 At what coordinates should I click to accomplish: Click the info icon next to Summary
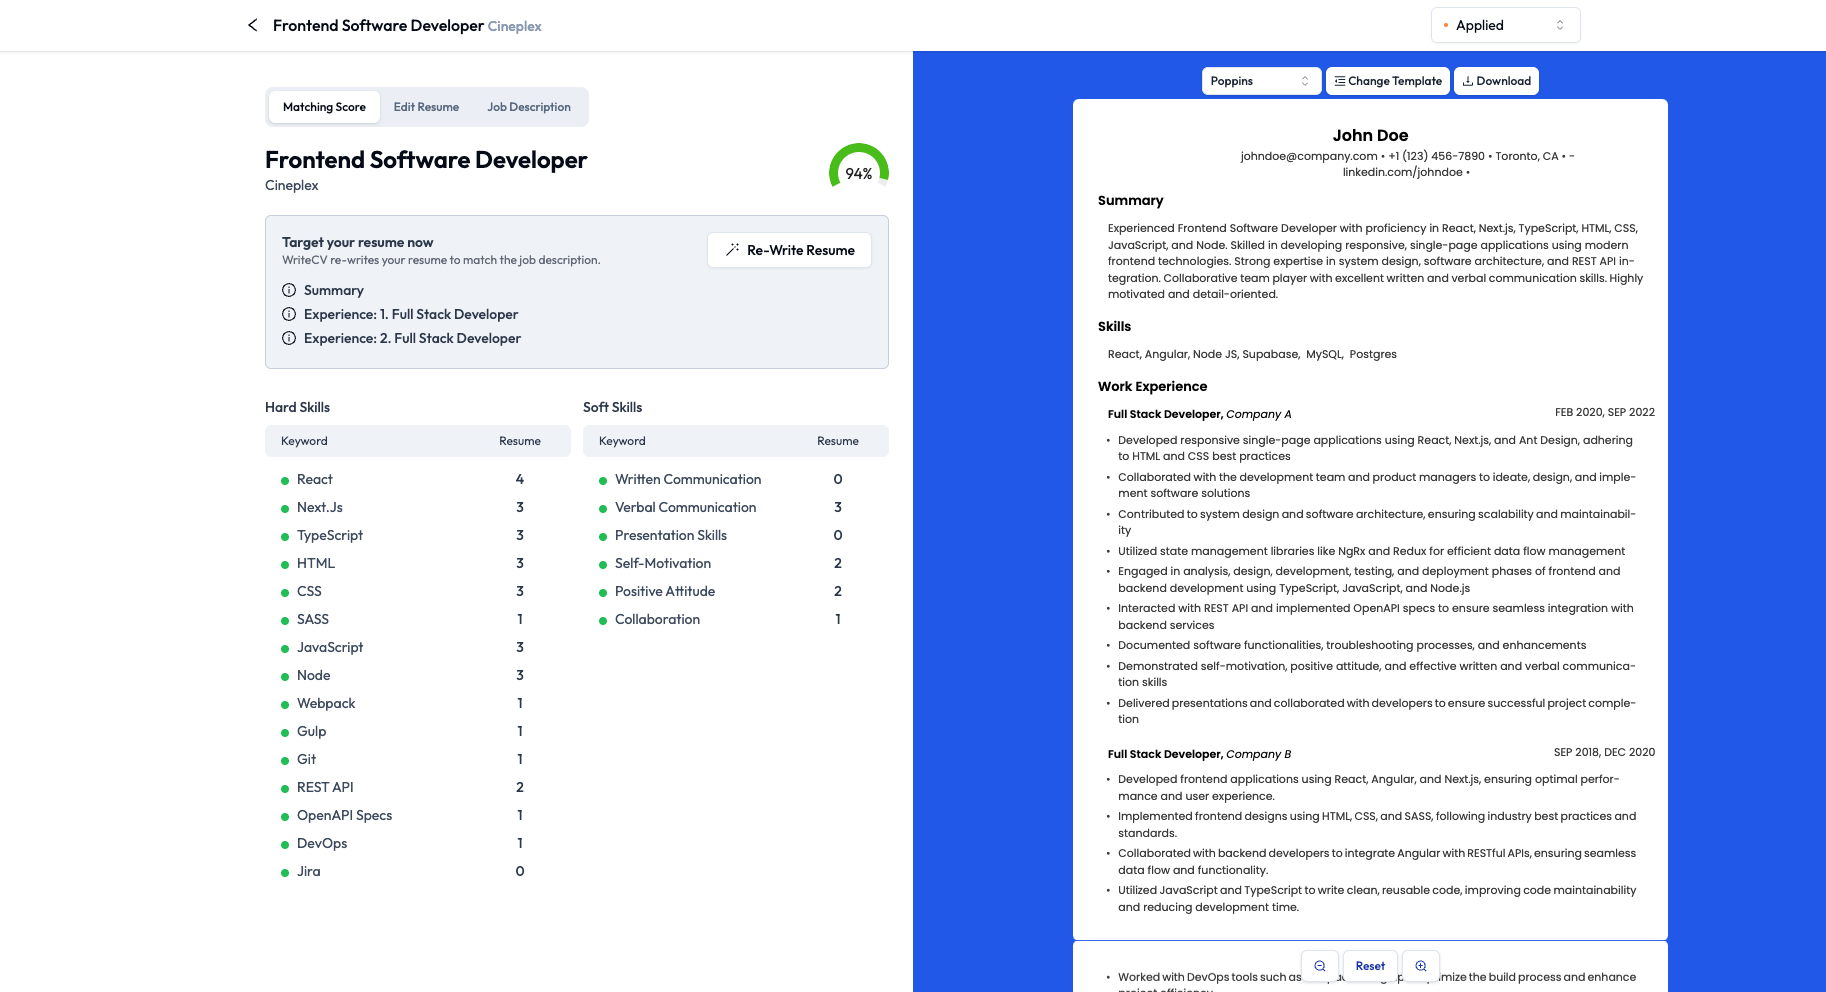289,290
